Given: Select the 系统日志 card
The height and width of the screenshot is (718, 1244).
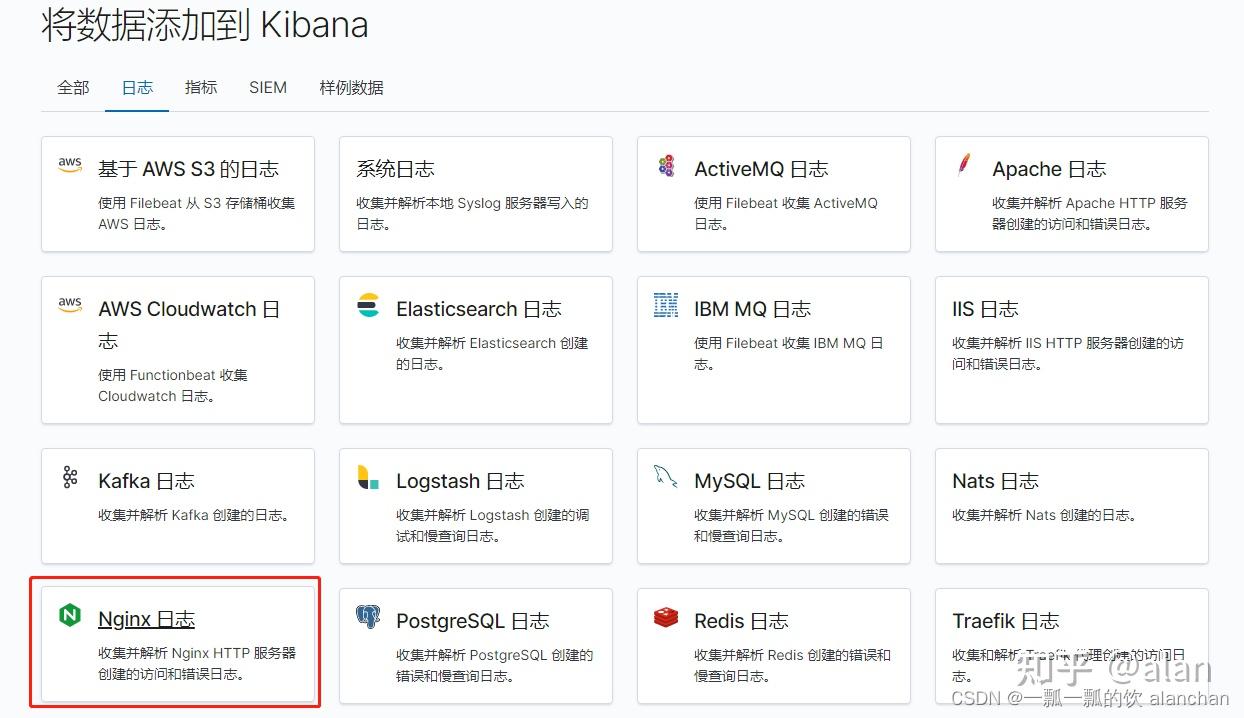Looking at the screenshot, I should 396,168.
